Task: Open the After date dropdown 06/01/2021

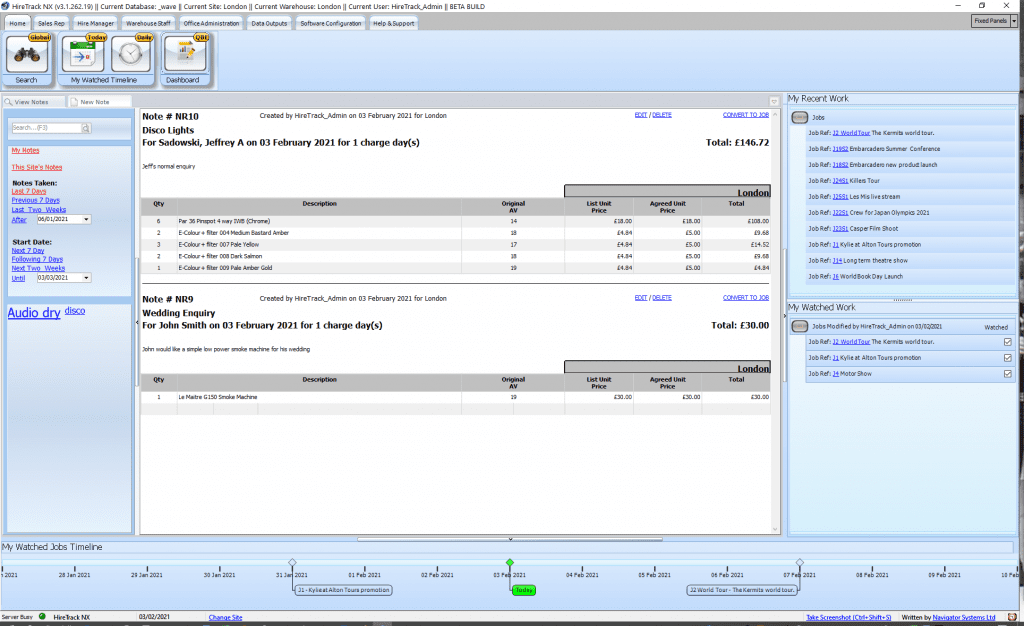Action: coord(86,219)
